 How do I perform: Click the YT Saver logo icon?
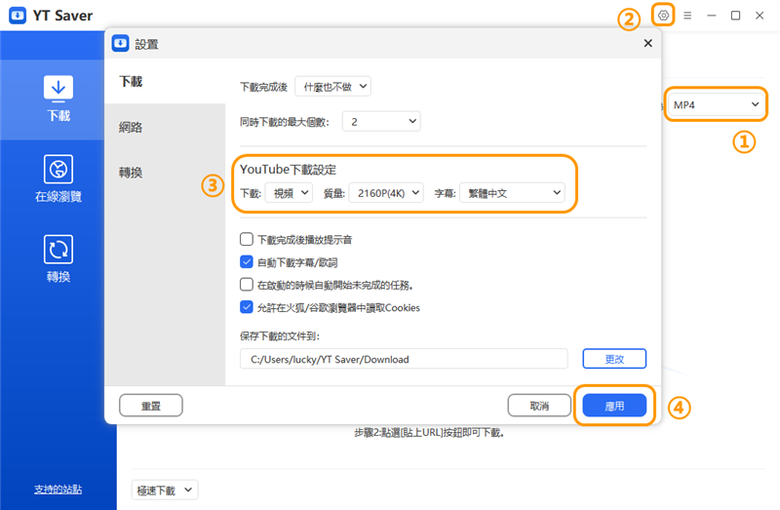[17, 15]
